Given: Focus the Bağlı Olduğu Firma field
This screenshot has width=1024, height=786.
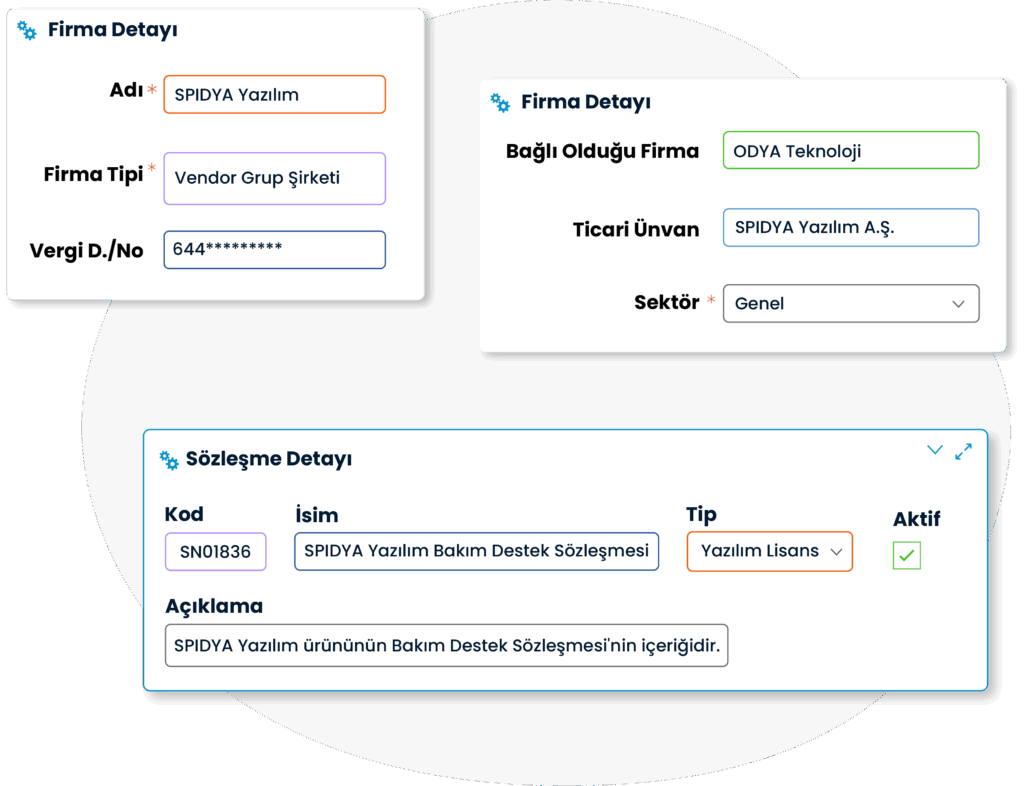Looking at the screenshot, I should click(x=851, y=151).
